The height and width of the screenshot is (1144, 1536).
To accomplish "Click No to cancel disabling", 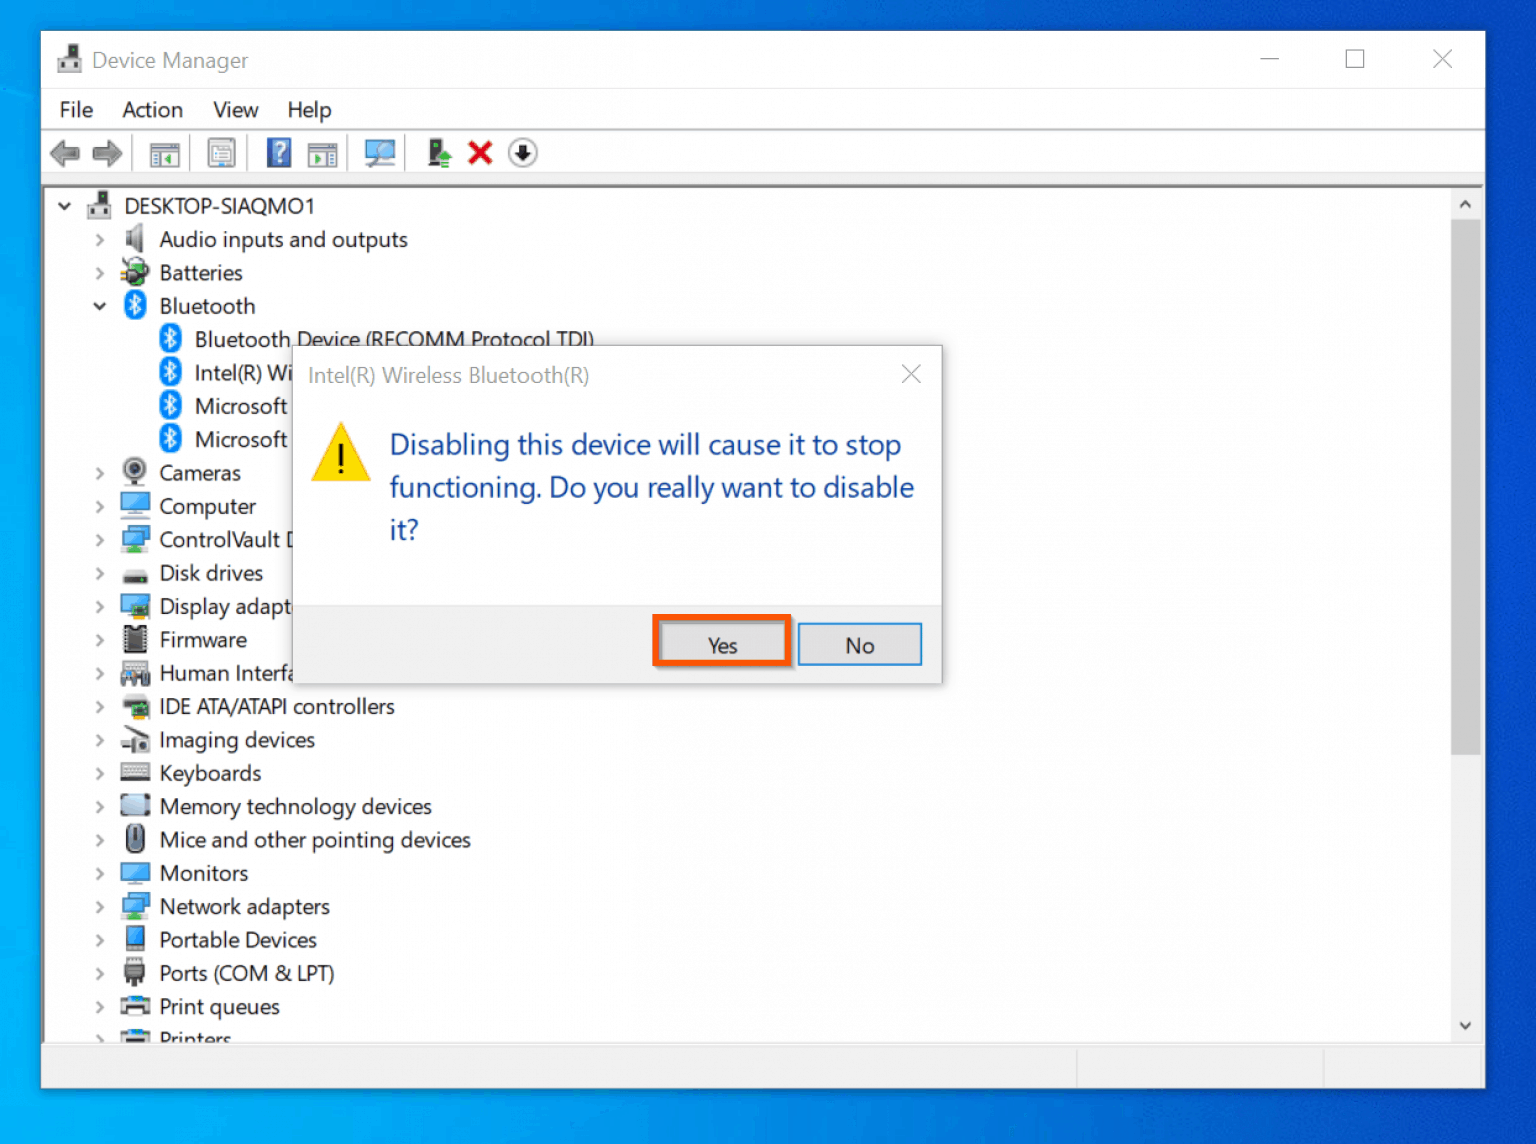I will 859,643.
